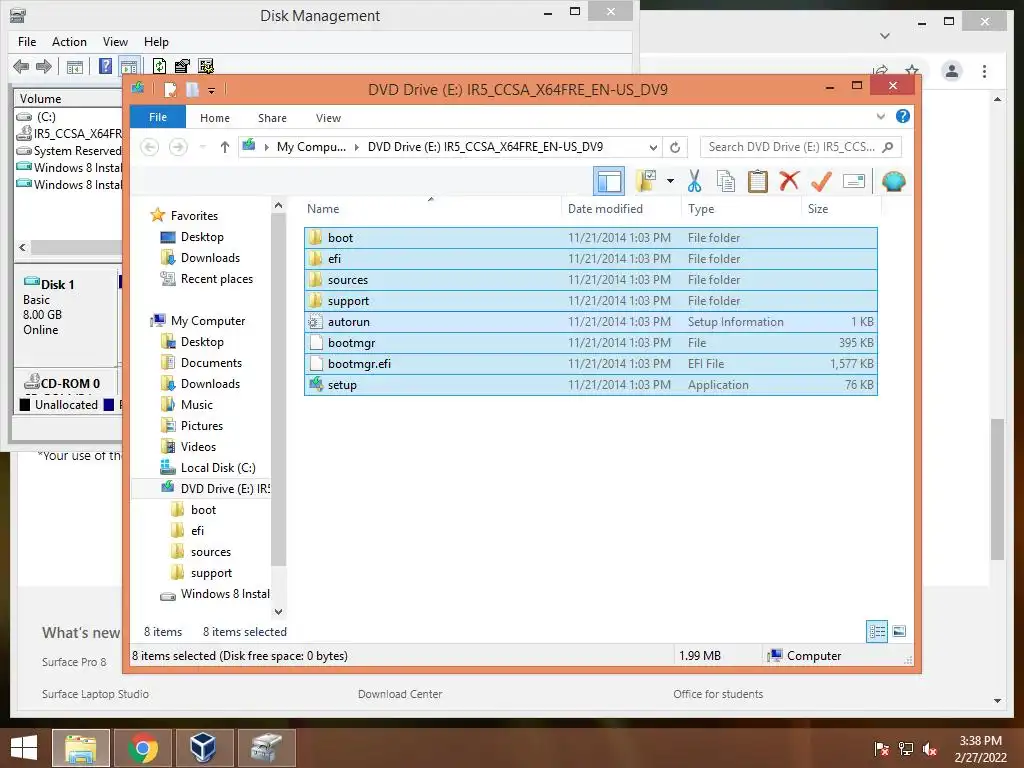Click navigation pane scroll down arrow
The height and width of the screenshot is (768, 1024).
[x=278, y=612]
